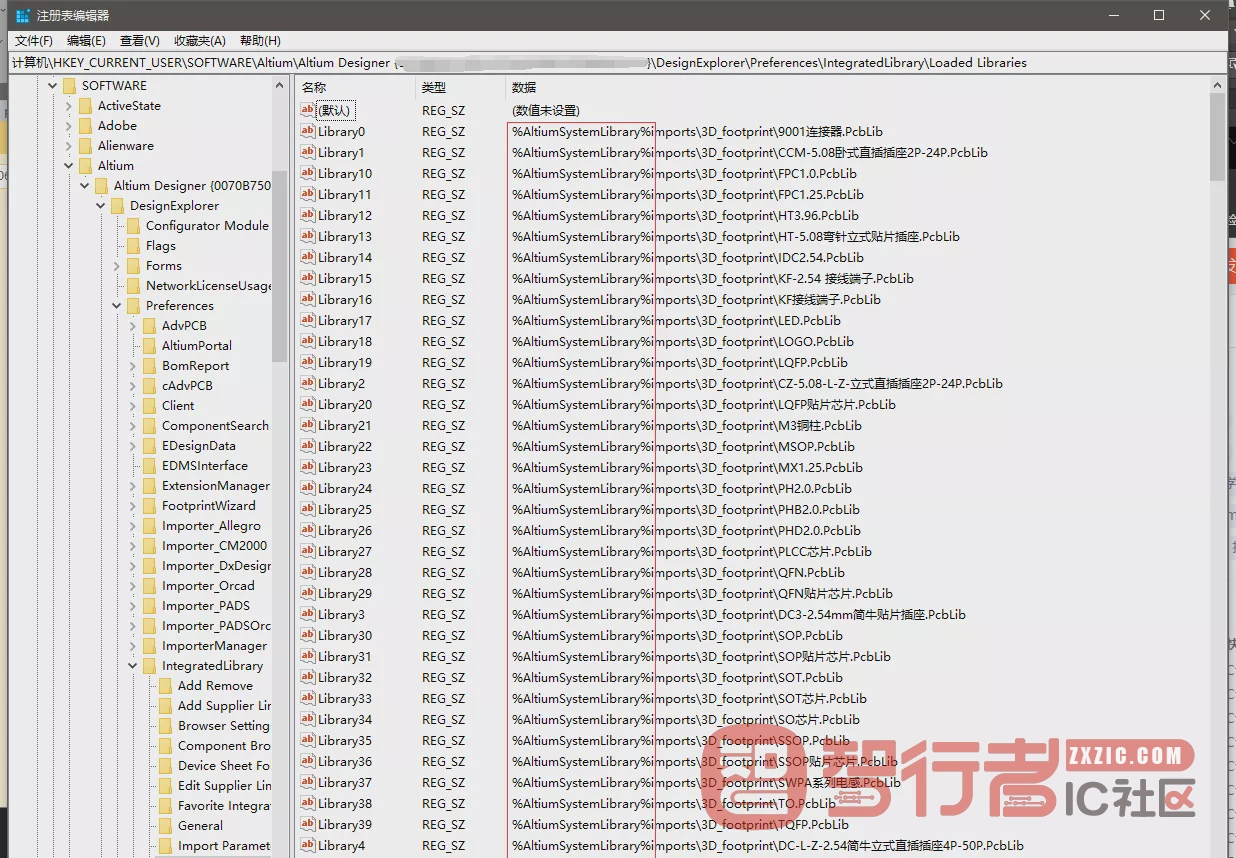Screen dimensions: 1236x858
Task: Select the SOFTWARE folder icon
Action: click(x=70, y=86)
